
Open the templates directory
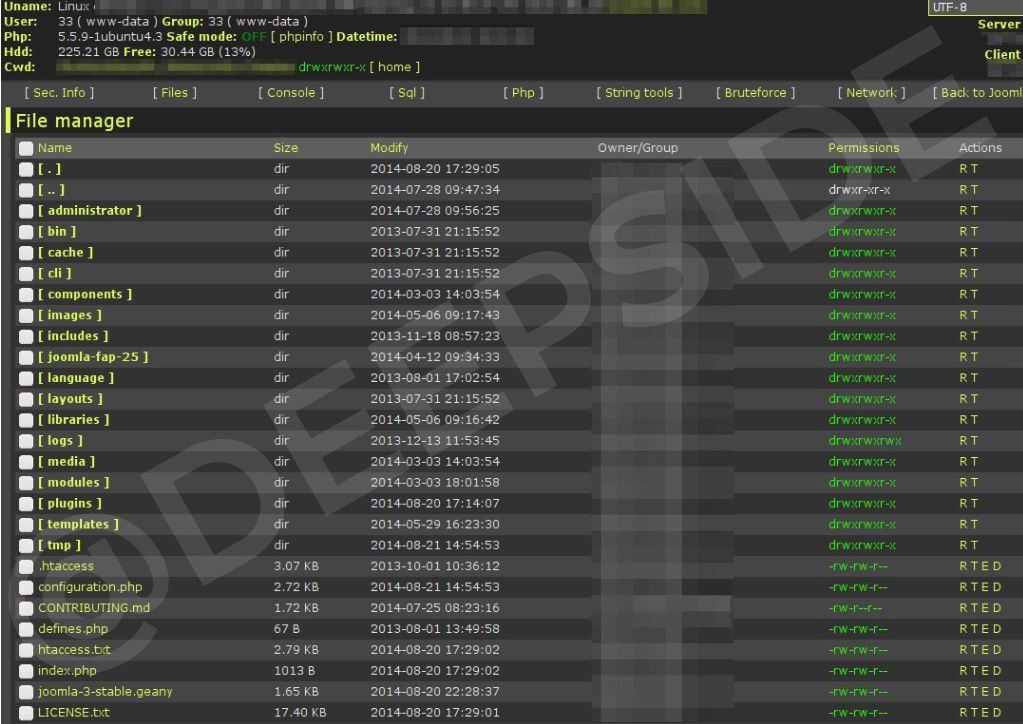[x=78, y=524]
